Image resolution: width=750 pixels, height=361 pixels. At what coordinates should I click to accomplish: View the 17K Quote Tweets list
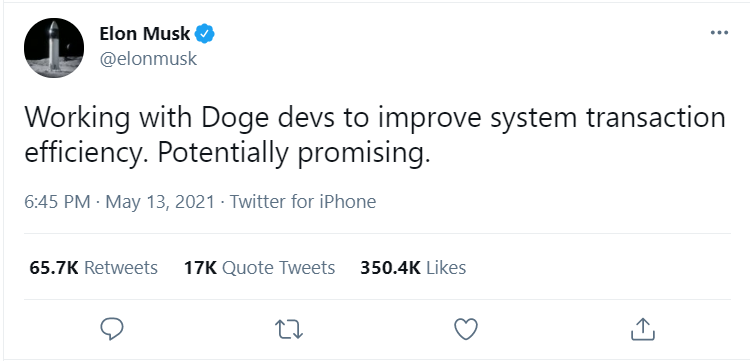[x=259, y=268]
